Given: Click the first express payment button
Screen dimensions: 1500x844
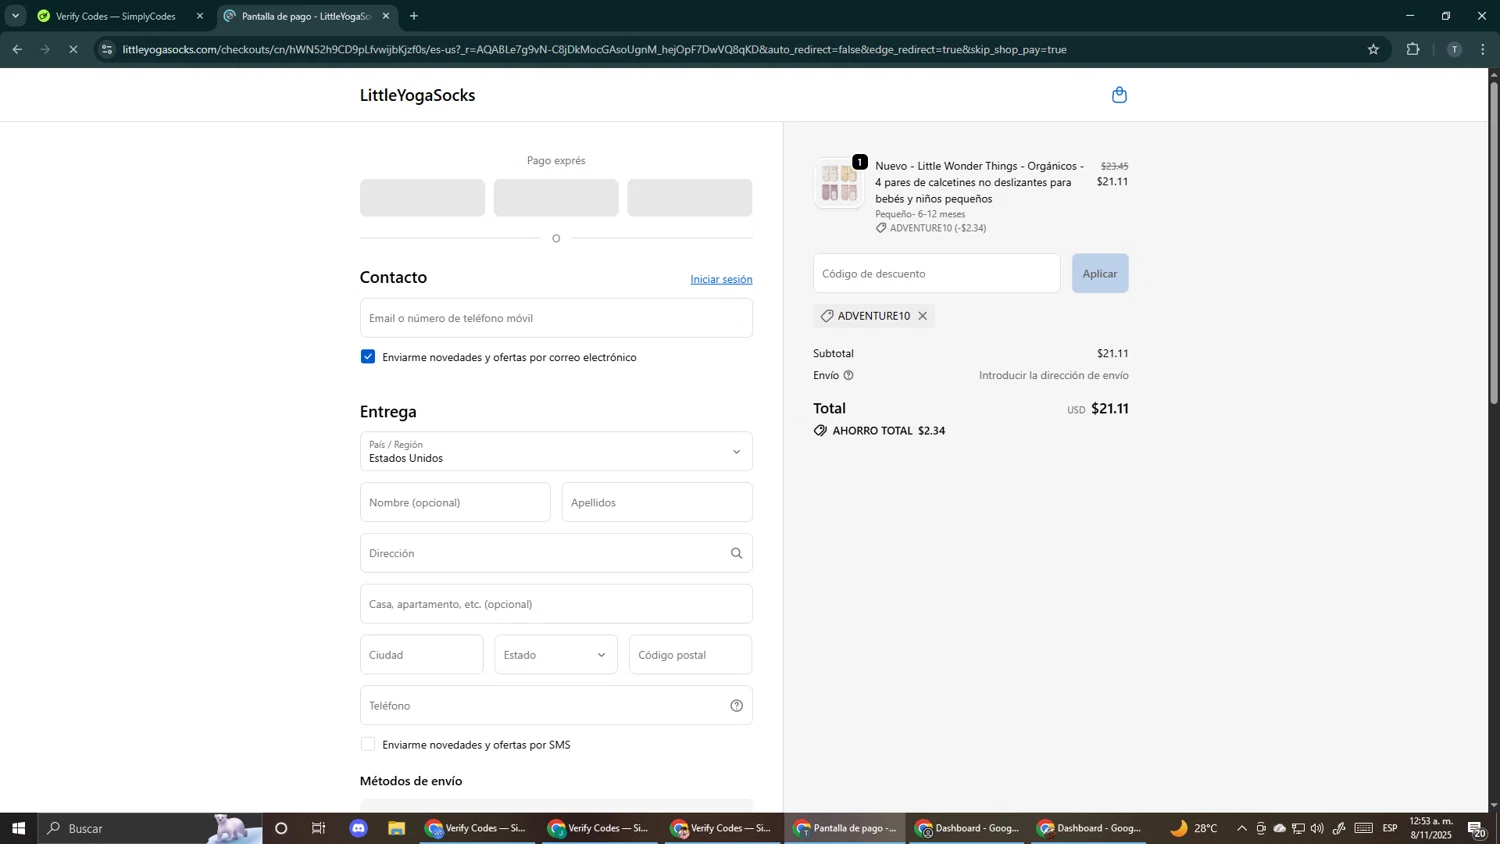Looking at the screenshot, I should [422, 198].
